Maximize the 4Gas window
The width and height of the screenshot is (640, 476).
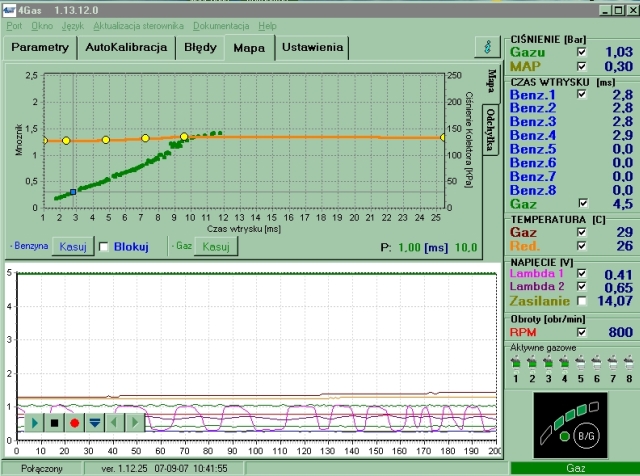pyautogui.click(x=619, y=10)
